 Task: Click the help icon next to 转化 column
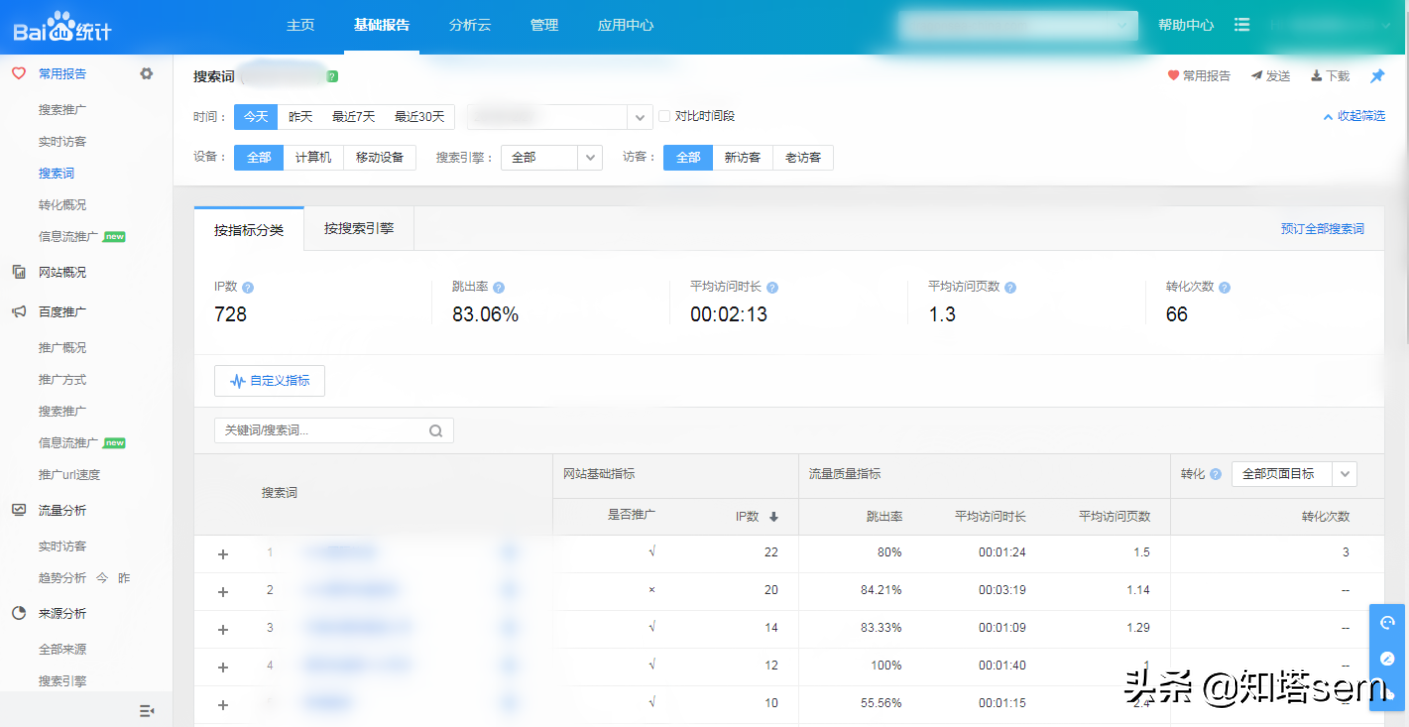[1215, 474]
